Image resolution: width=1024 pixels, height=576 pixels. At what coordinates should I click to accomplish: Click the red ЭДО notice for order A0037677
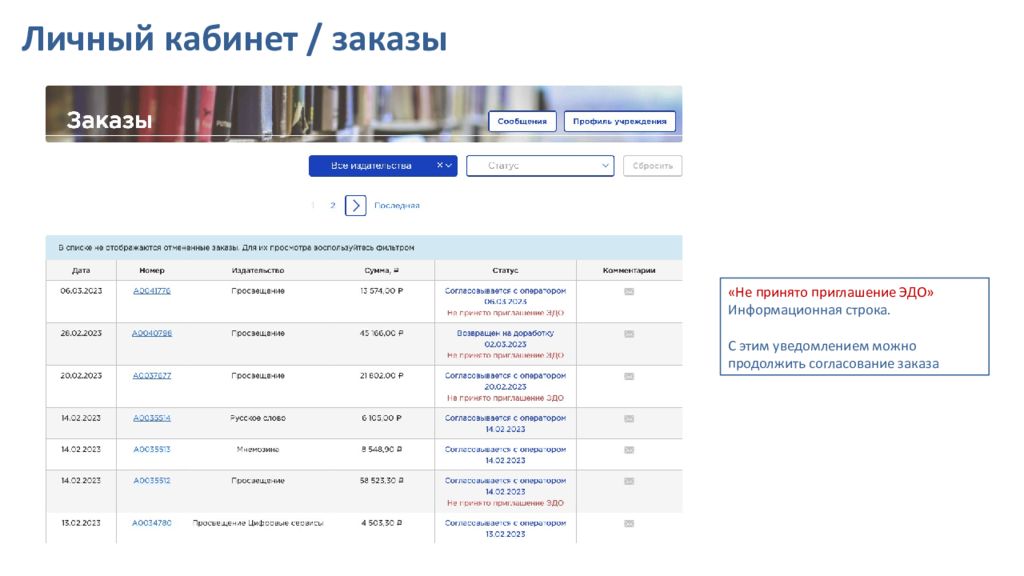point(505,398)
